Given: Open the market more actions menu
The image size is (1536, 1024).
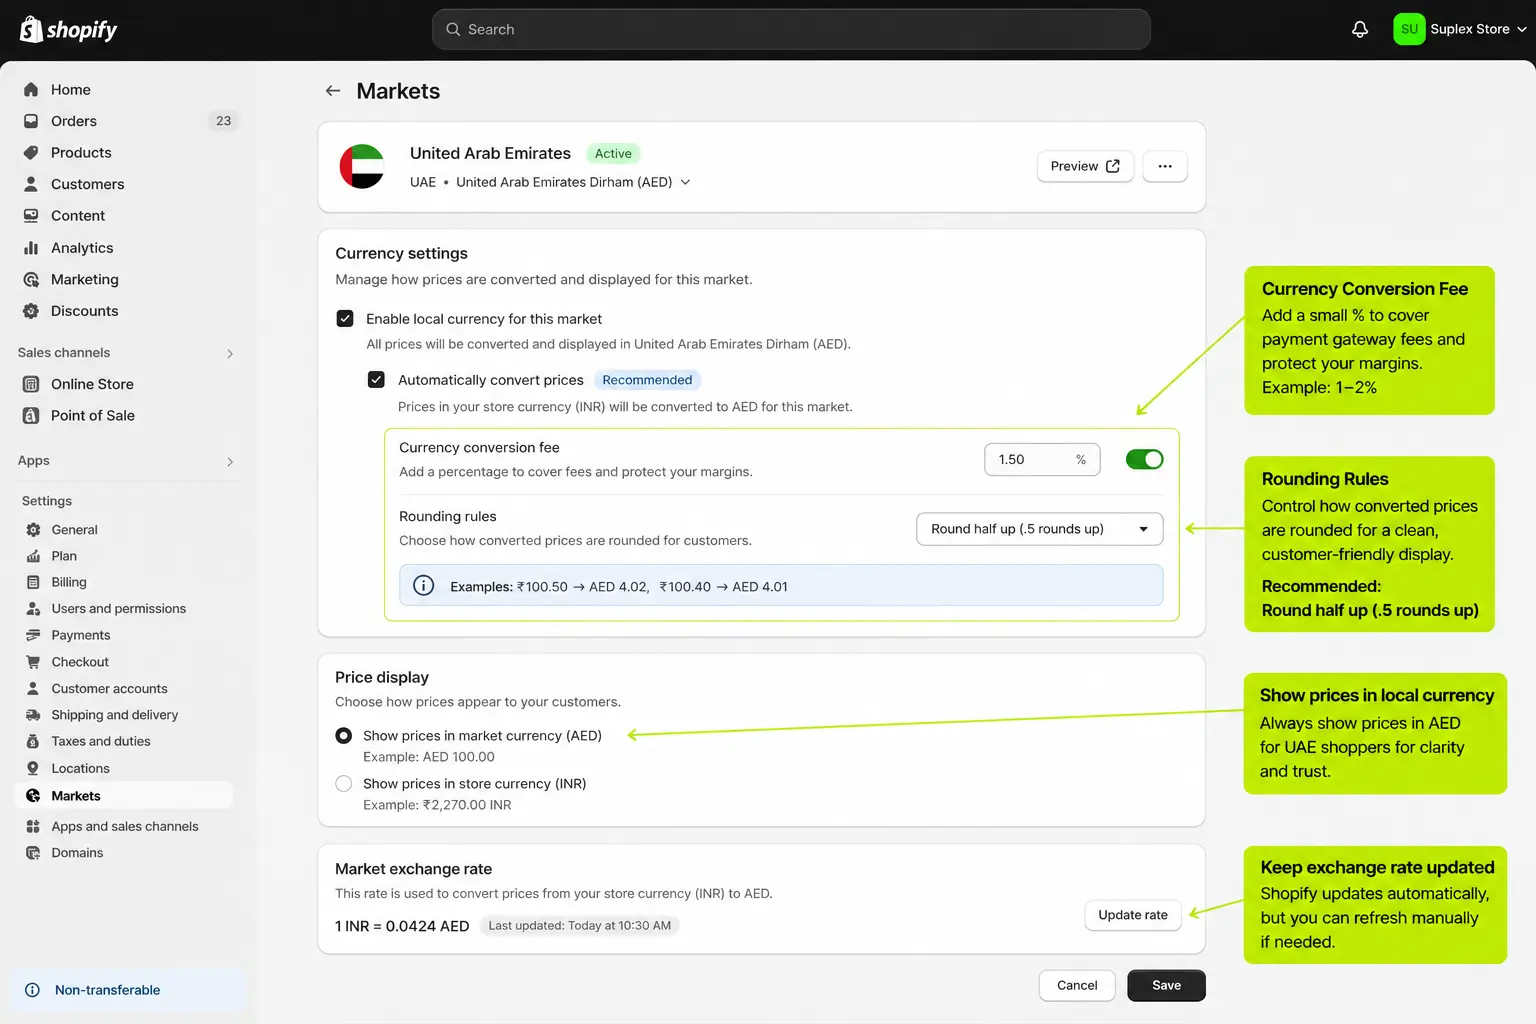Looking at the screenshot, I should click(1165, 166).
